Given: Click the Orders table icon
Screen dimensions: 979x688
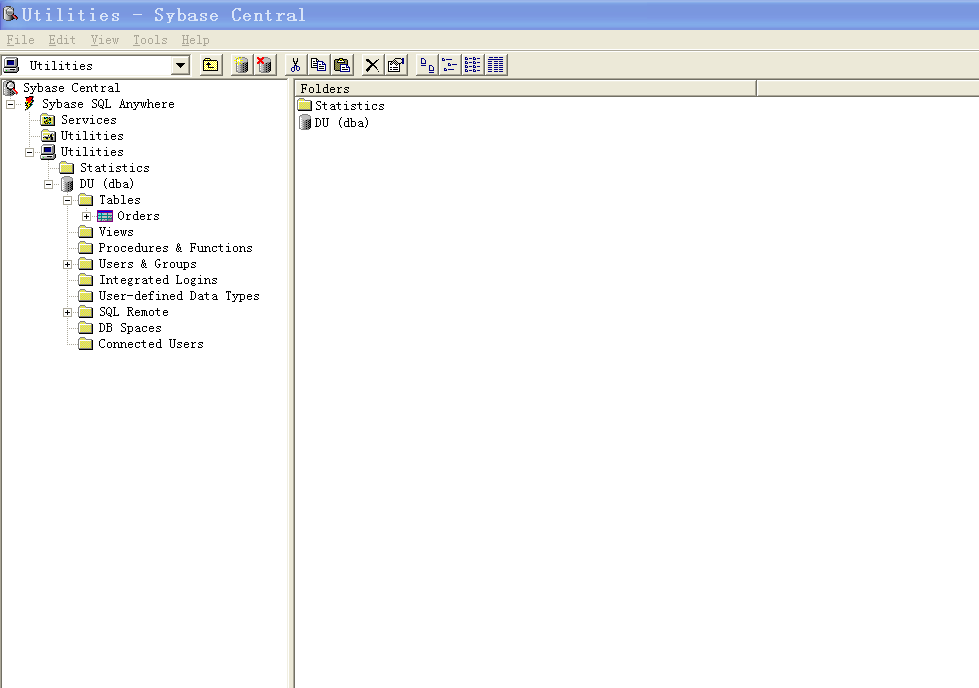Looking at the screenshot, I should click(105, 216).
